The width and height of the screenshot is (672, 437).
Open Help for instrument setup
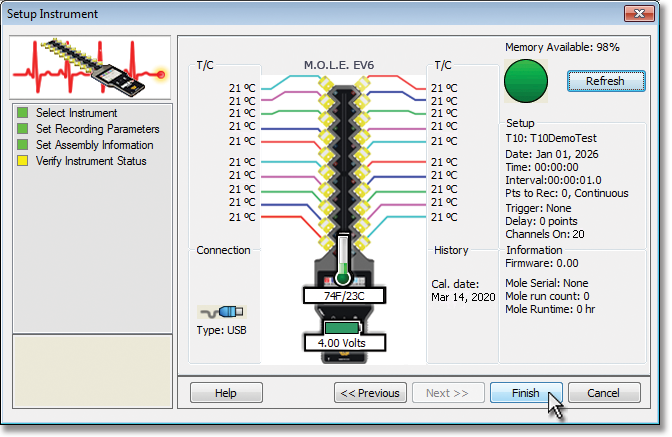tap(226, 392)
